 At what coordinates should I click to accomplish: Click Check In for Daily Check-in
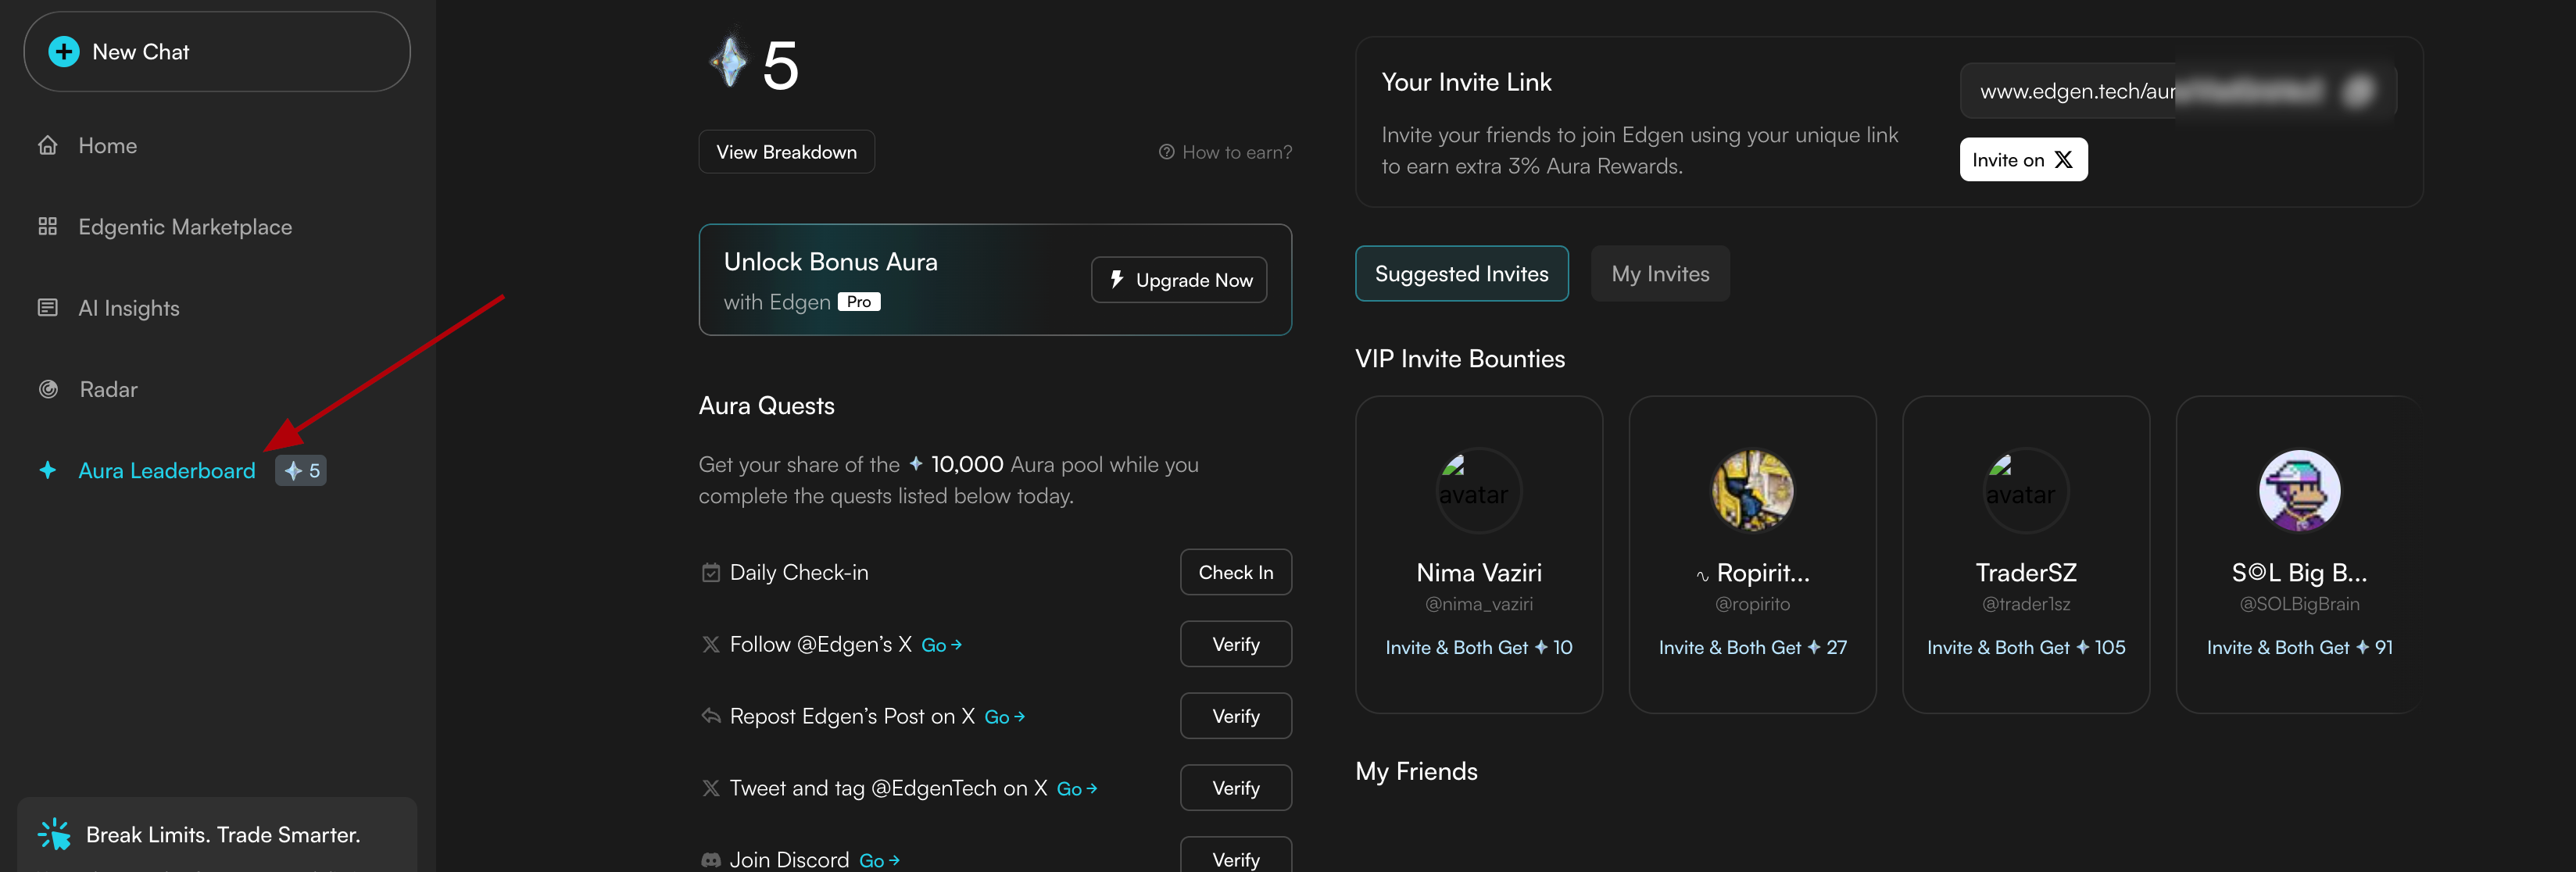(1235, 572)
